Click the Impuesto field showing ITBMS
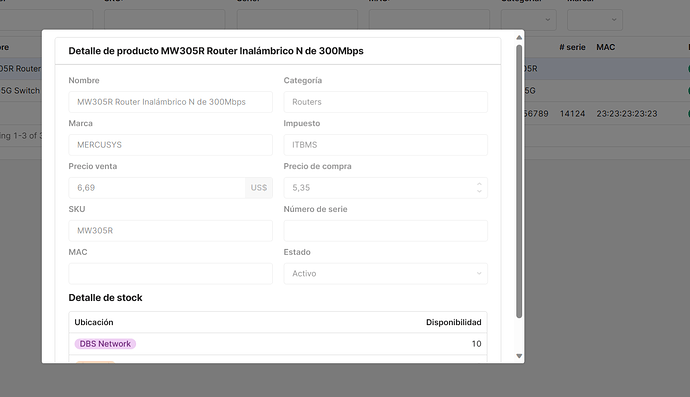690x397 pixels. pos(385,145)
